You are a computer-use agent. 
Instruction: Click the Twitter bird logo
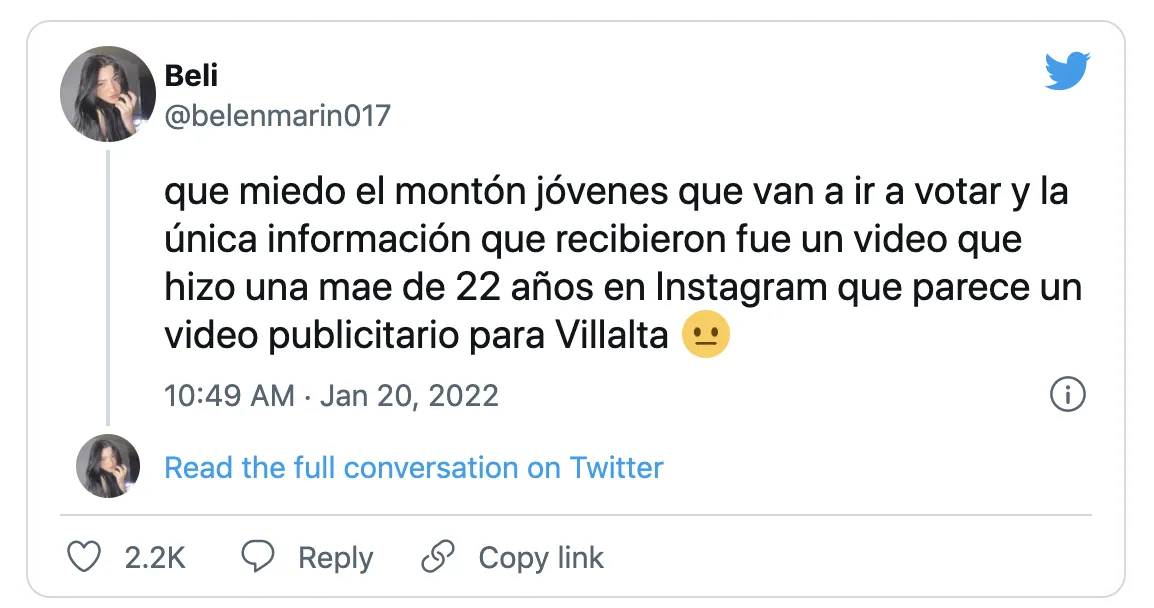pyautogui.click(x=1067, y=72)
